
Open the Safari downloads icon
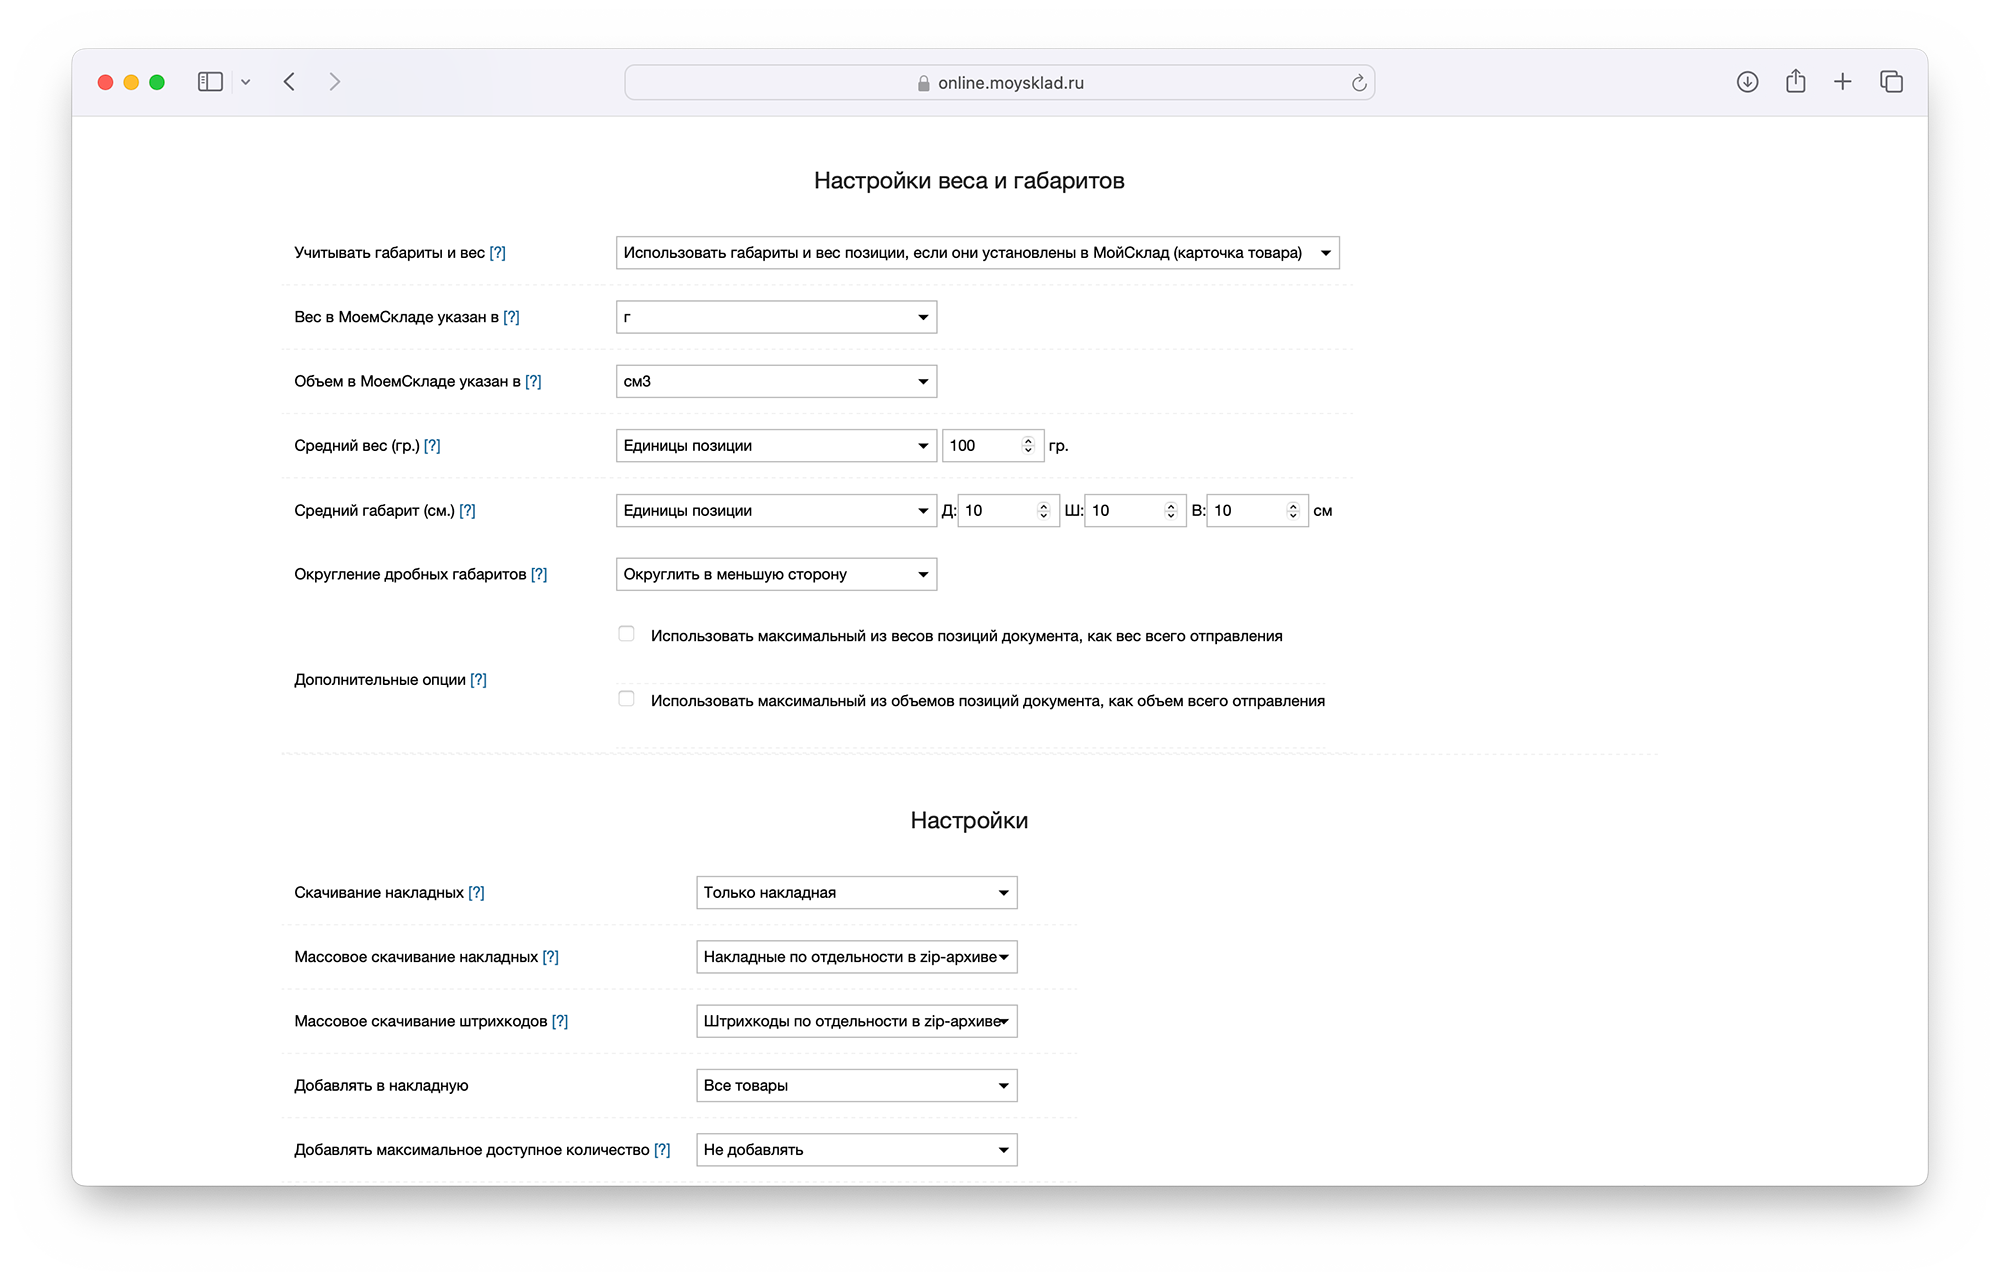pyautogui.click(x=1747, y=82)
